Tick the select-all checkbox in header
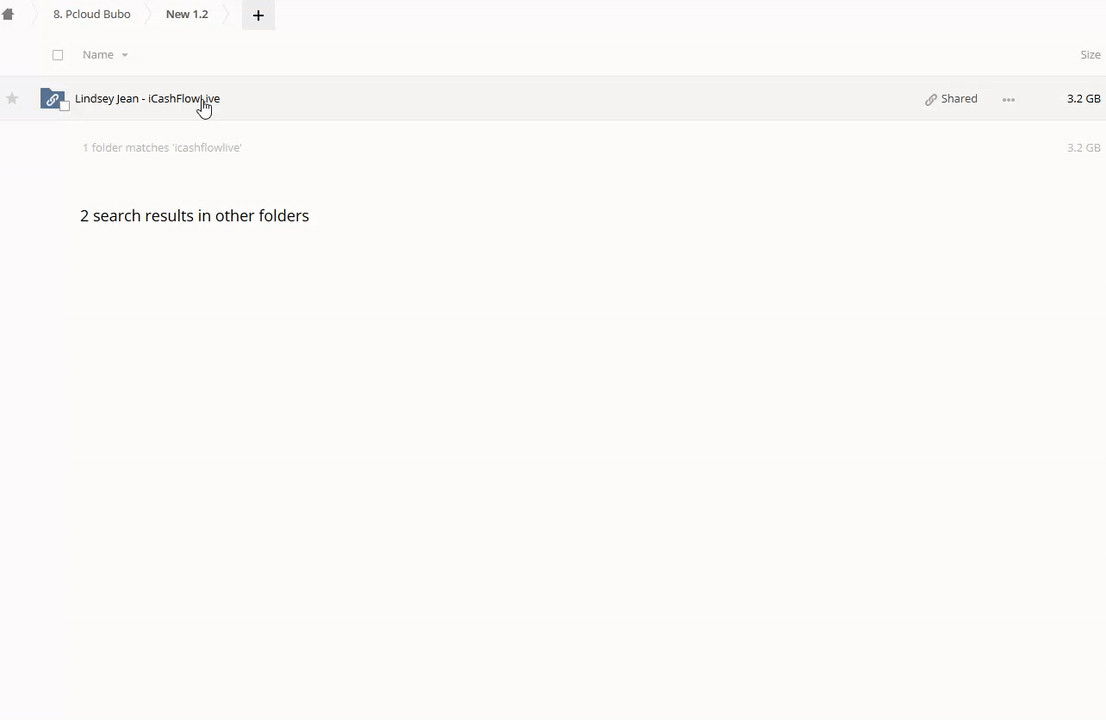Screen dimensions: 1106x720 pyautogui.click(x=57, y=55)
